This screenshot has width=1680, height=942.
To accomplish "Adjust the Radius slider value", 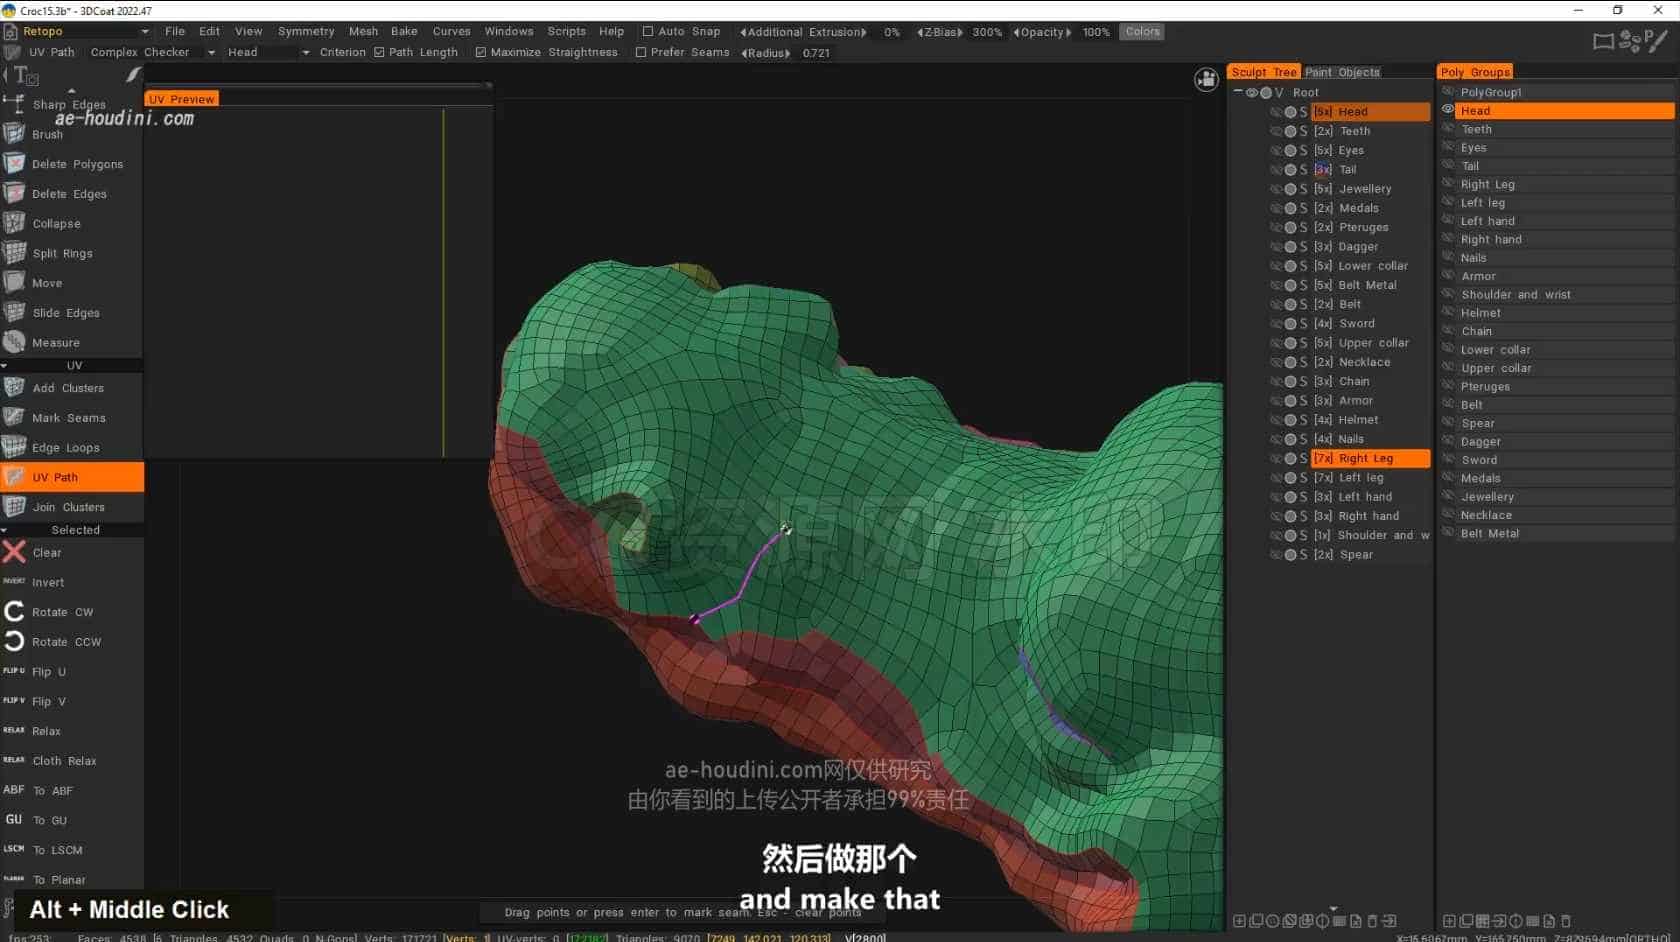I will tap(816, 53).
